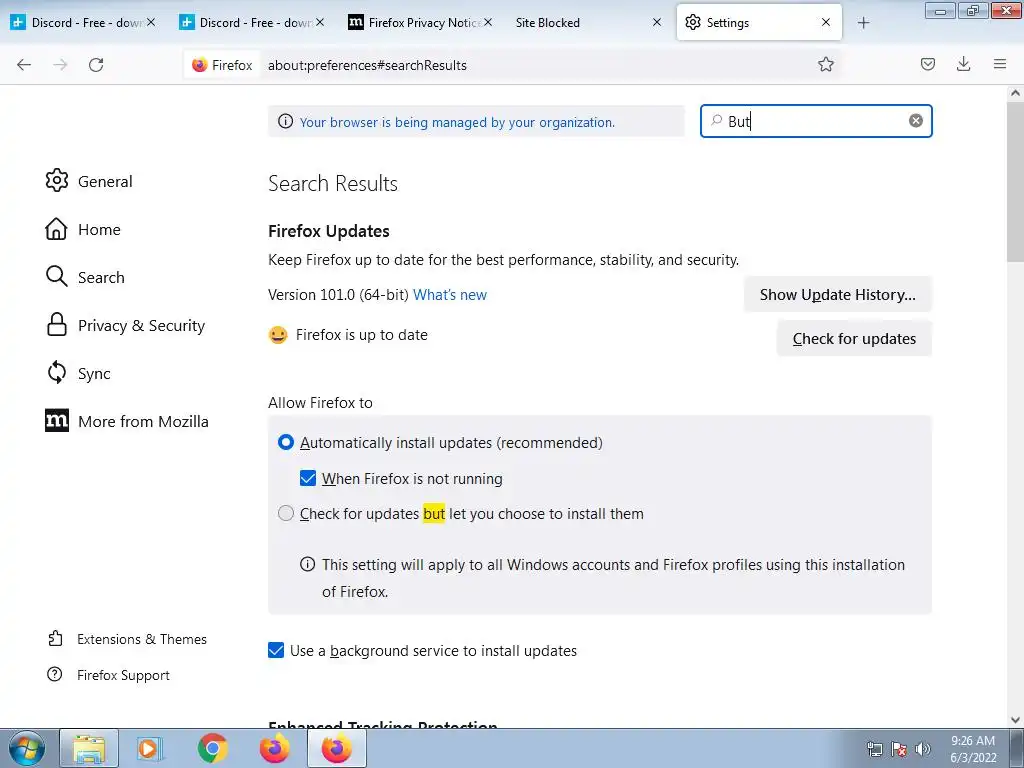Open Windows Explorer from the taskbar
Viewport: 1024px width, 768px height.
point(89,749)
